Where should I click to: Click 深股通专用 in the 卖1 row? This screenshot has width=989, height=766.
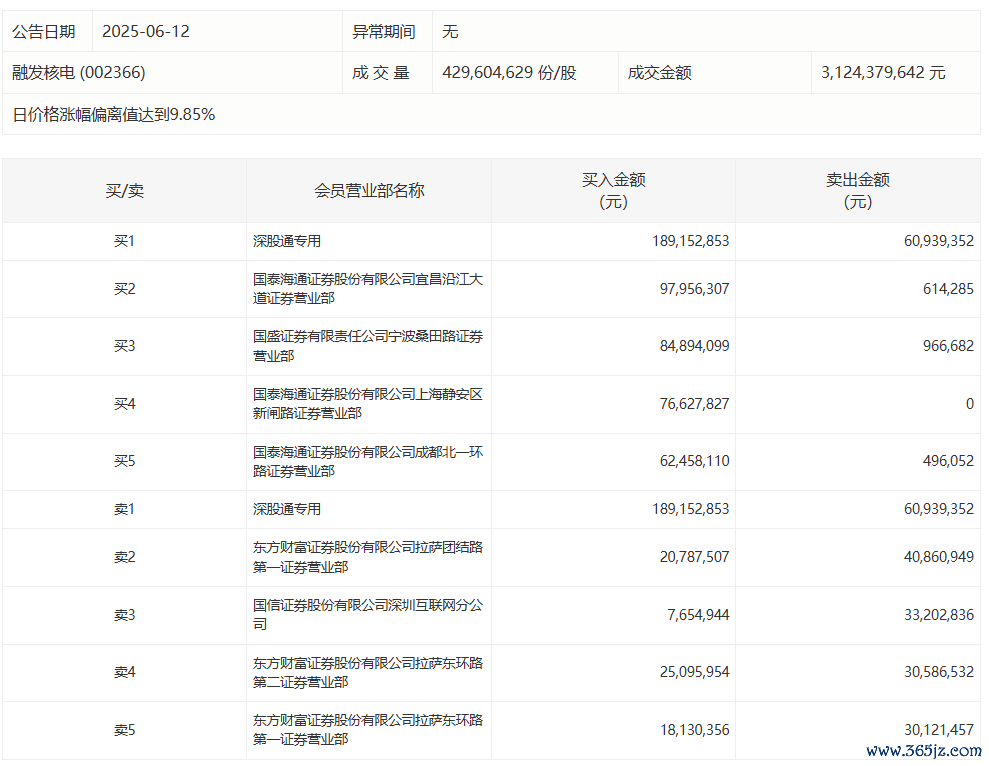pyautogui.click(x=287, y=509)
